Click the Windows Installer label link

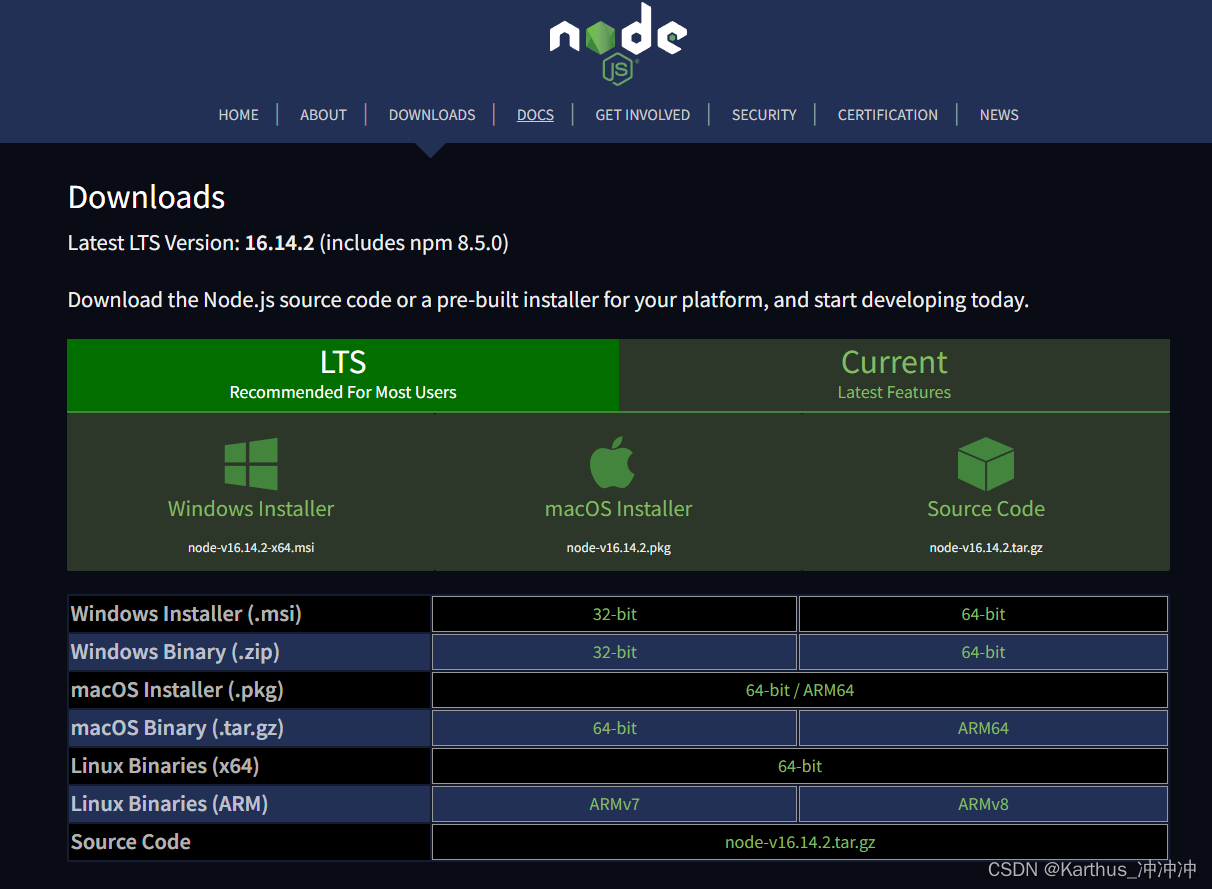point(251,509)
